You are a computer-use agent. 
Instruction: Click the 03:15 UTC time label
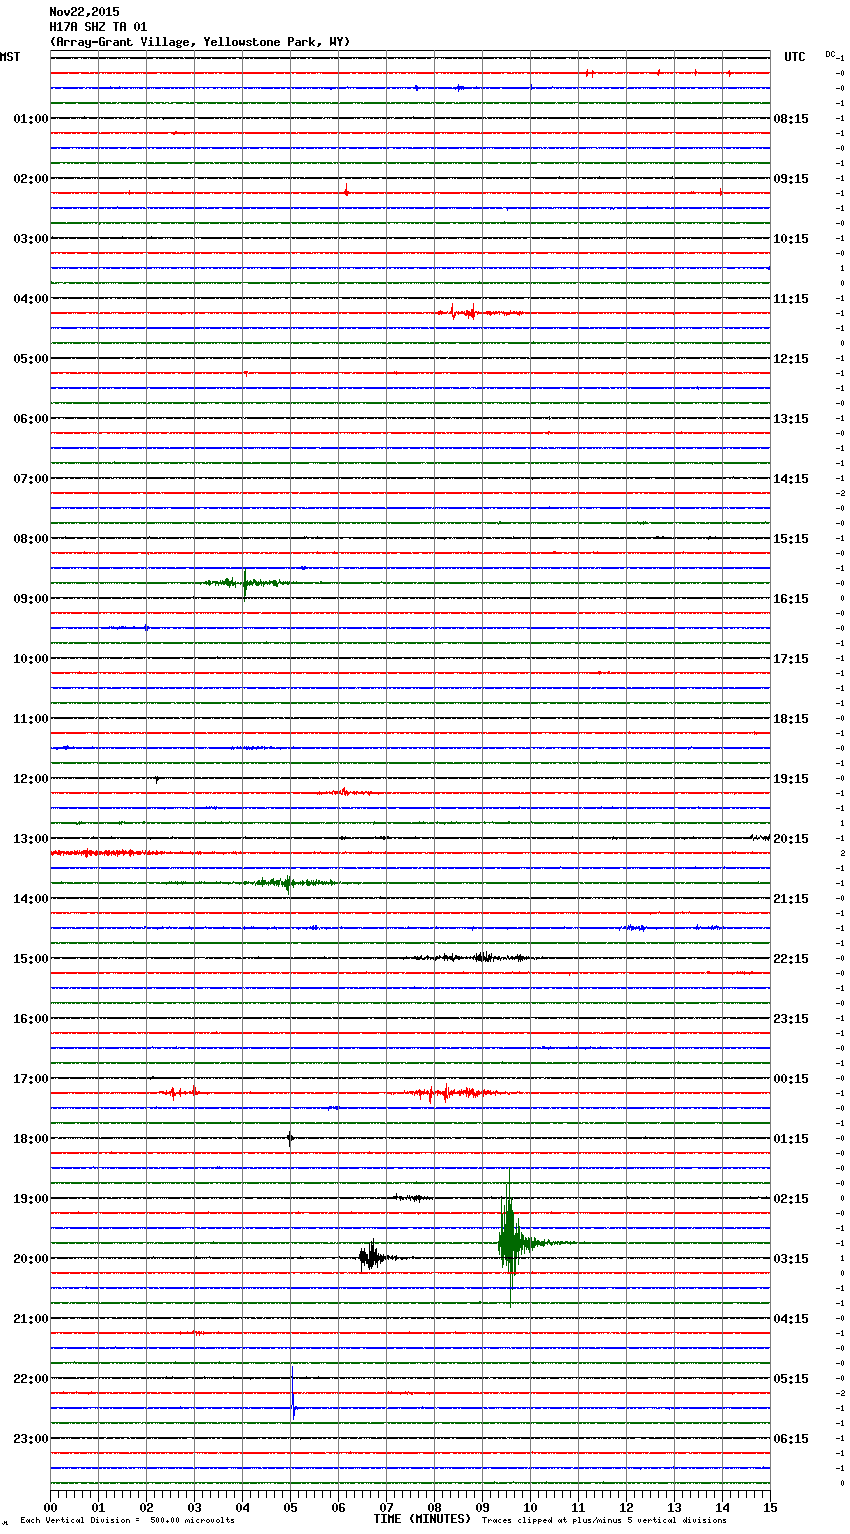[x=791, y=1259]
